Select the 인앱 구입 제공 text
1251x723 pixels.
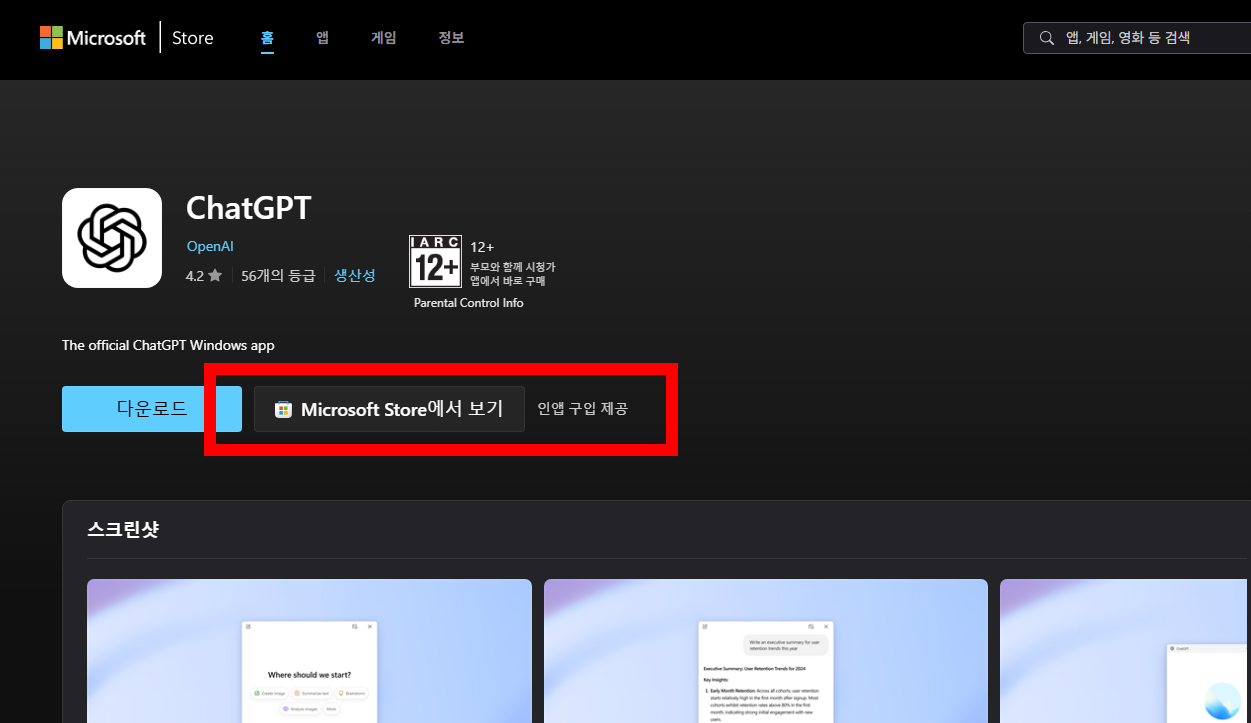pyautogui.click(x=582, y=409)
